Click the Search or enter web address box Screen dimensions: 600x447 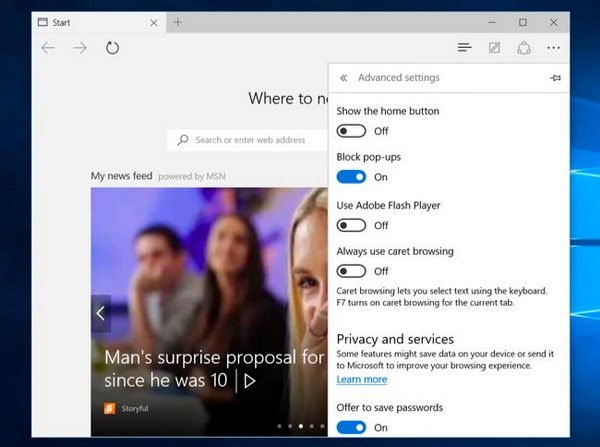tap(250, 140)
